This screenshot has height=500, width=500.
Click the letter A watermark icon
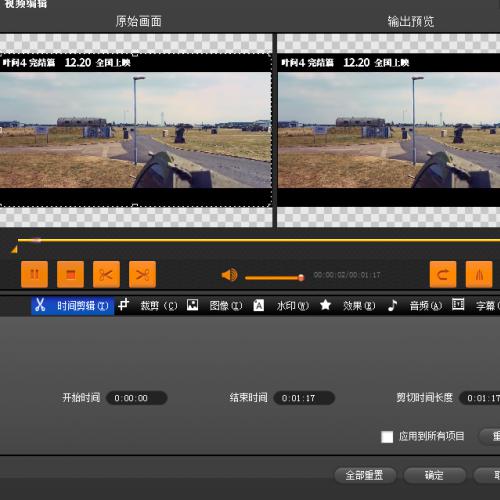259,305
